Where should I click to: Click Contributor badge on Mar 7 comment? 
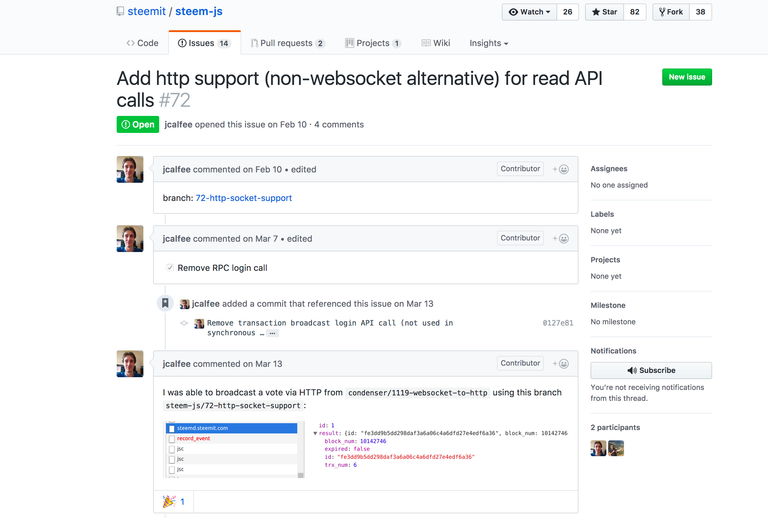pos(520,238)
